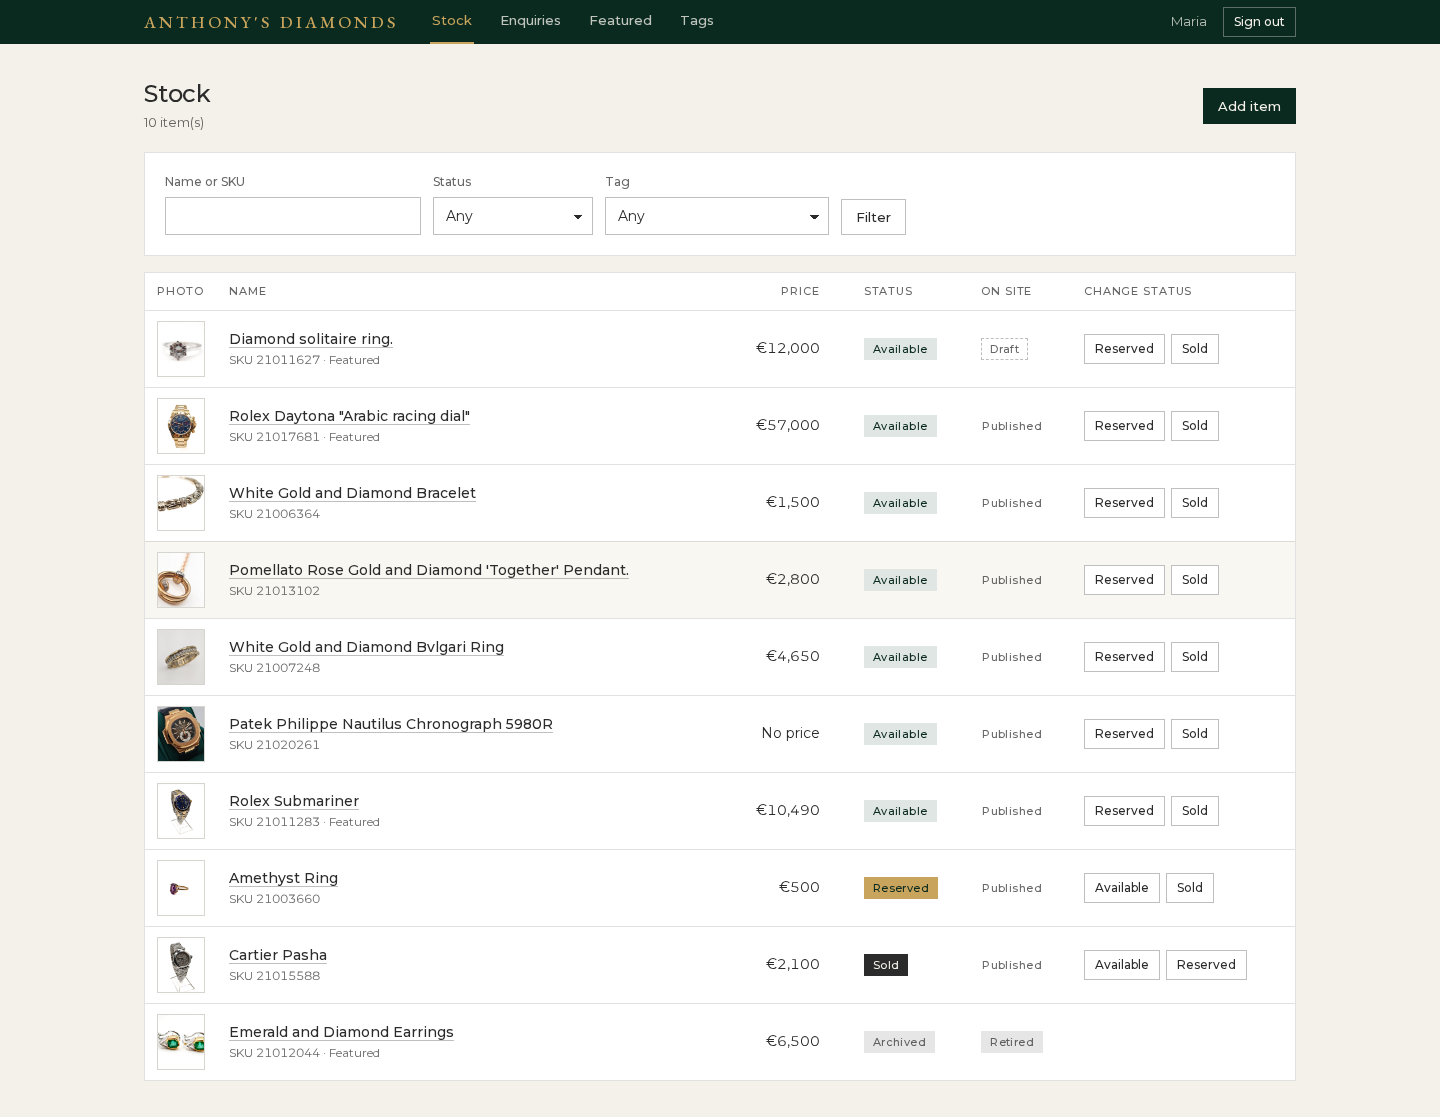Open the Rolex Submariner item link
1440x1117 pixels.
tap(294, 801)
